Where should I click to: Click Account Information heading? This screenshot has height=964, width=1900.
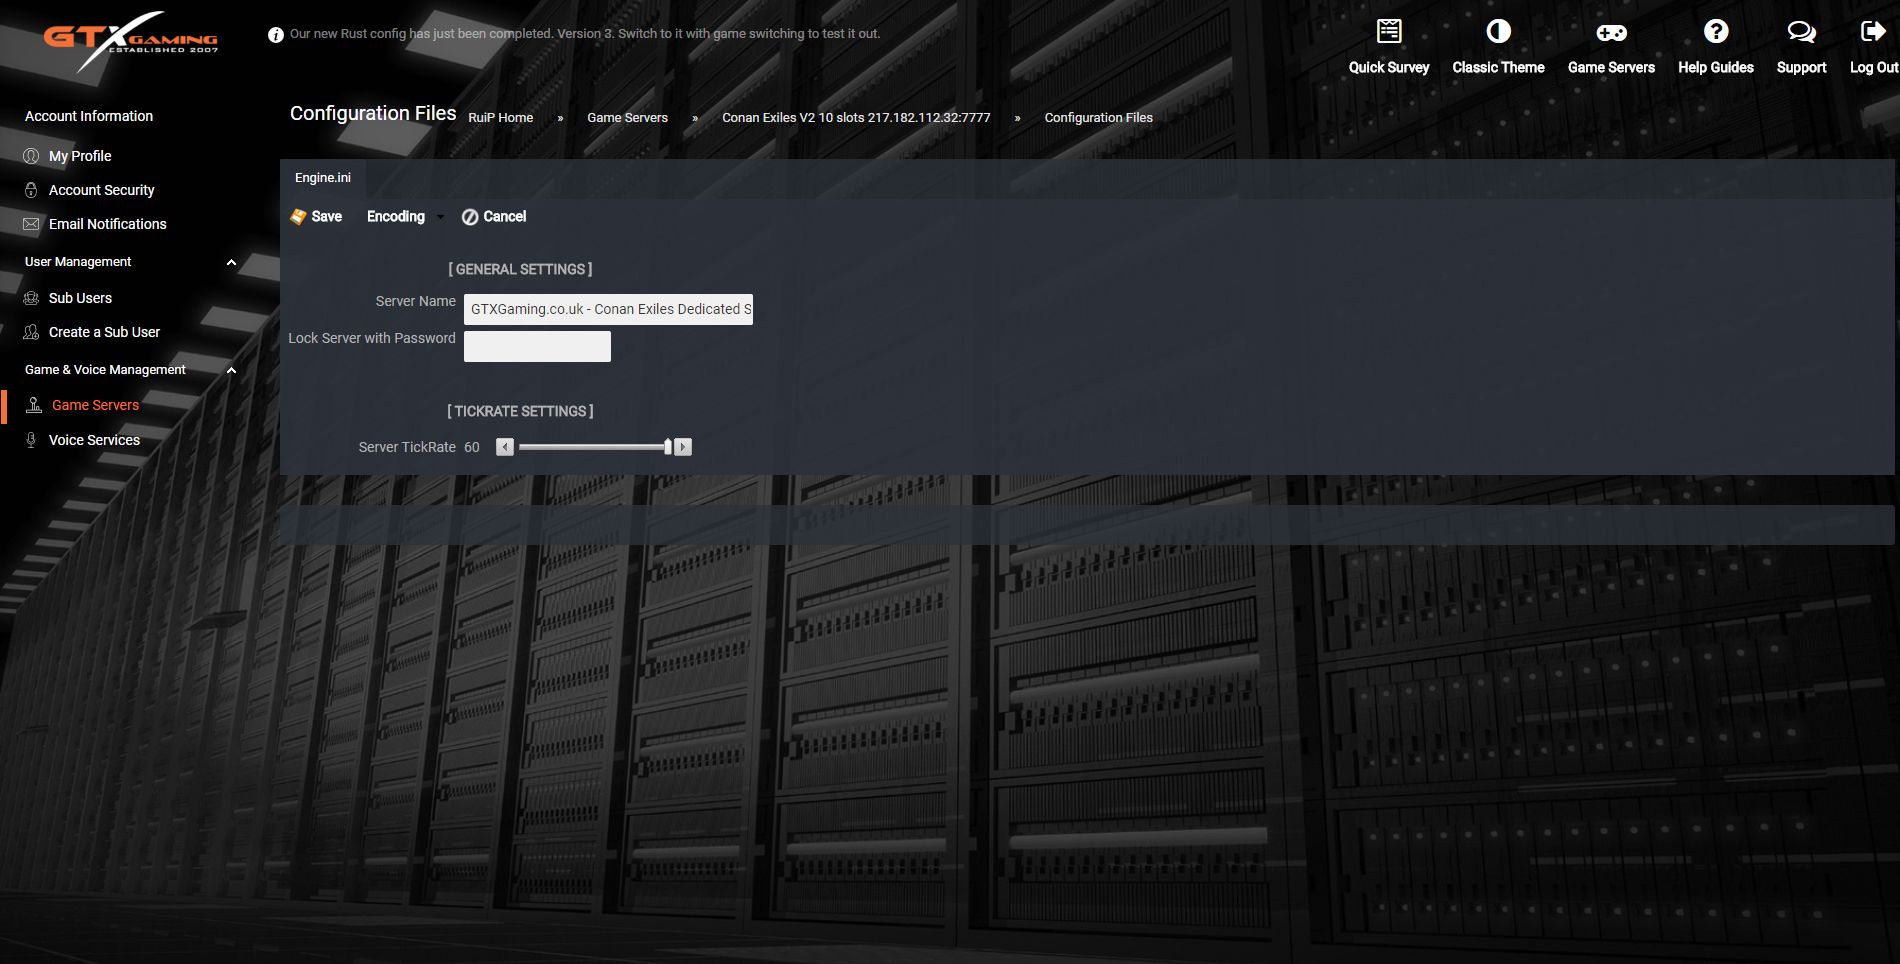click(x=89, y=116)
